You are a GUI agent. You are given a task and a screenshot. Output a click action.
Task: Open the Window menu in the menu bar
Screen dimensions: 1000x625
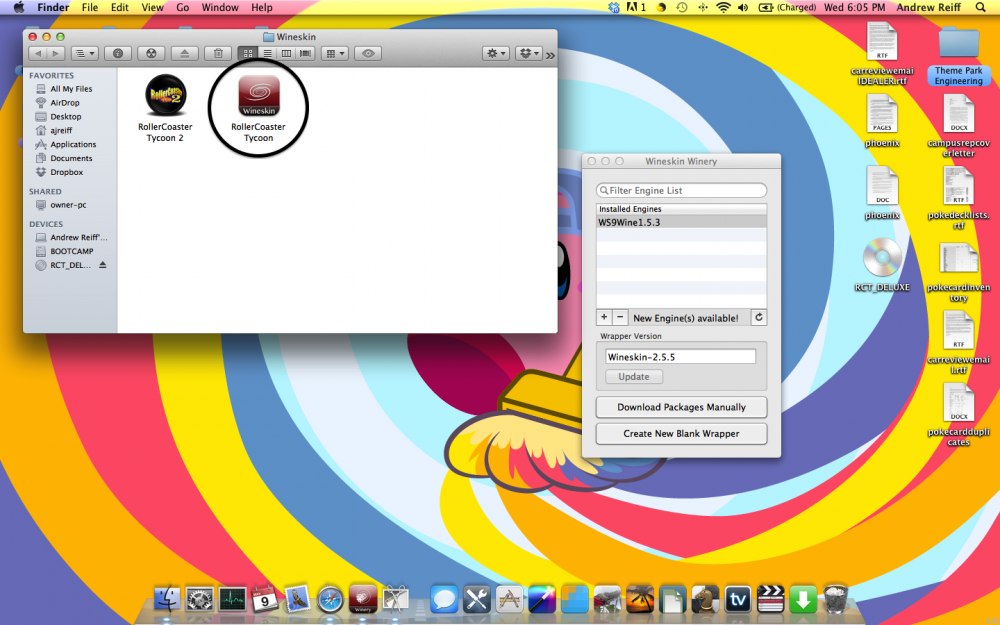point(220,7)
